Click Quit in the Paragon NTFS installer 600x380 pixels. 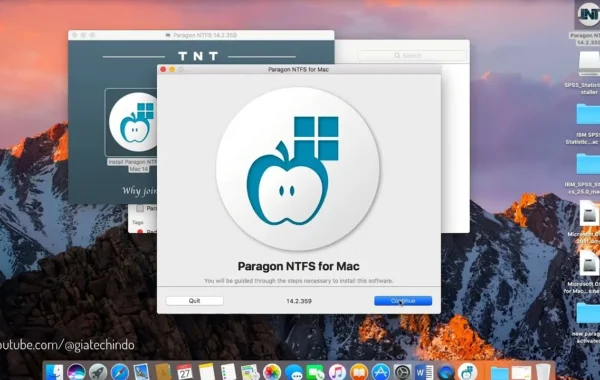pyautogui.click(x=194, y=301)
